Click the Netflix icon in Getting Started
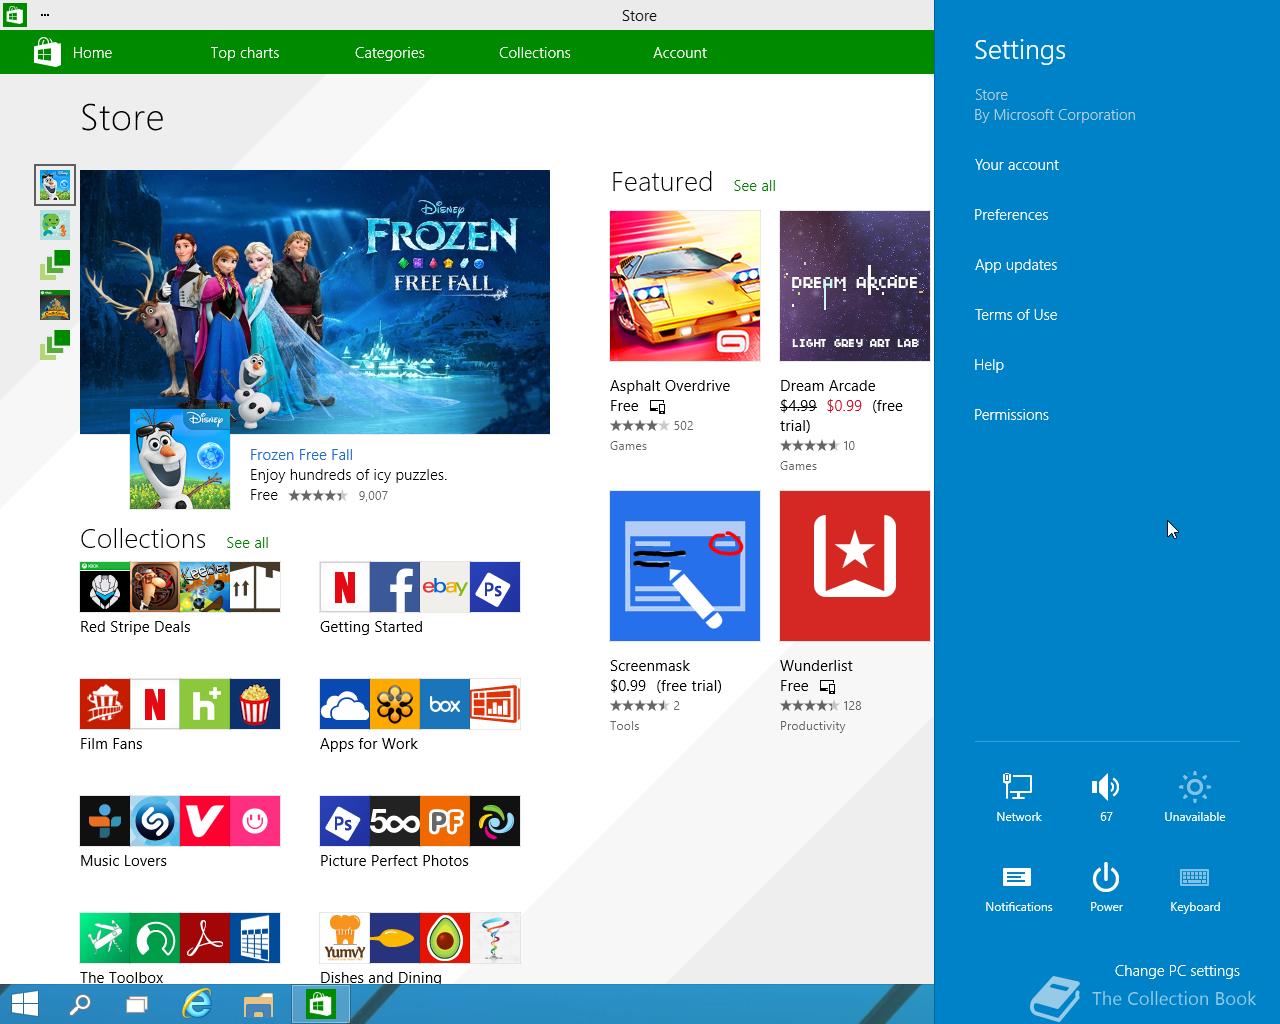1280x1024 pixels. point(345,587)
